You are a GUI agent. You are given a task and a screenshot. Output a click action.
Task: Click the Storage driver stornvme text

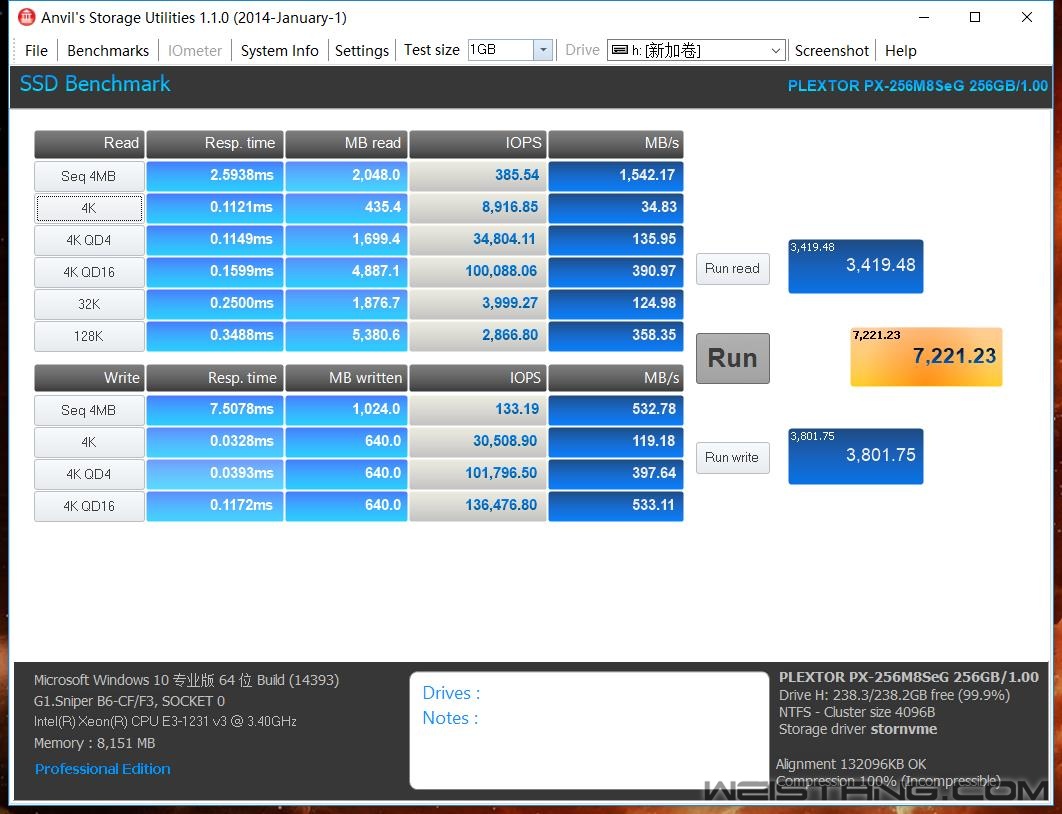coord(858,729)
